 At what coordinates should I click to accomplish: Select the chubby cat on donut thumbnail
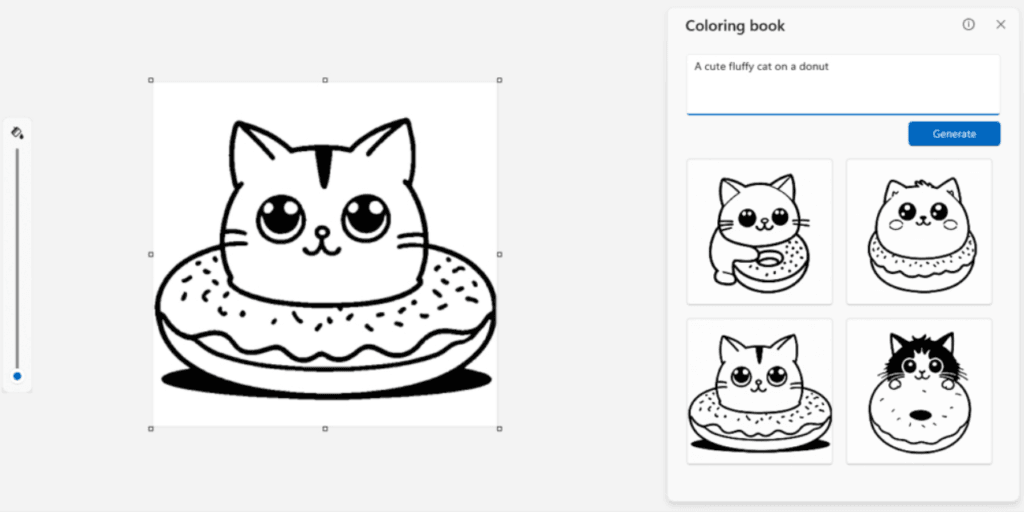click(x=919, y=231)
